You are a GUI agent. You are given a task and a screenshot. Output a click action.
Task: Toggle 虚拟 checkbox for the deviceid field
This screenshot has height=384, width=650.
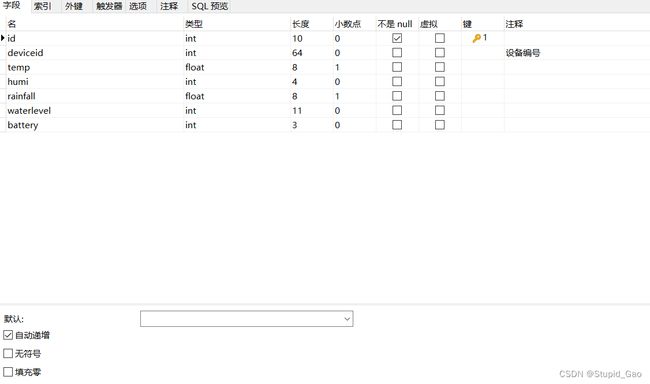pyautogui.click(x=440, y=53)
